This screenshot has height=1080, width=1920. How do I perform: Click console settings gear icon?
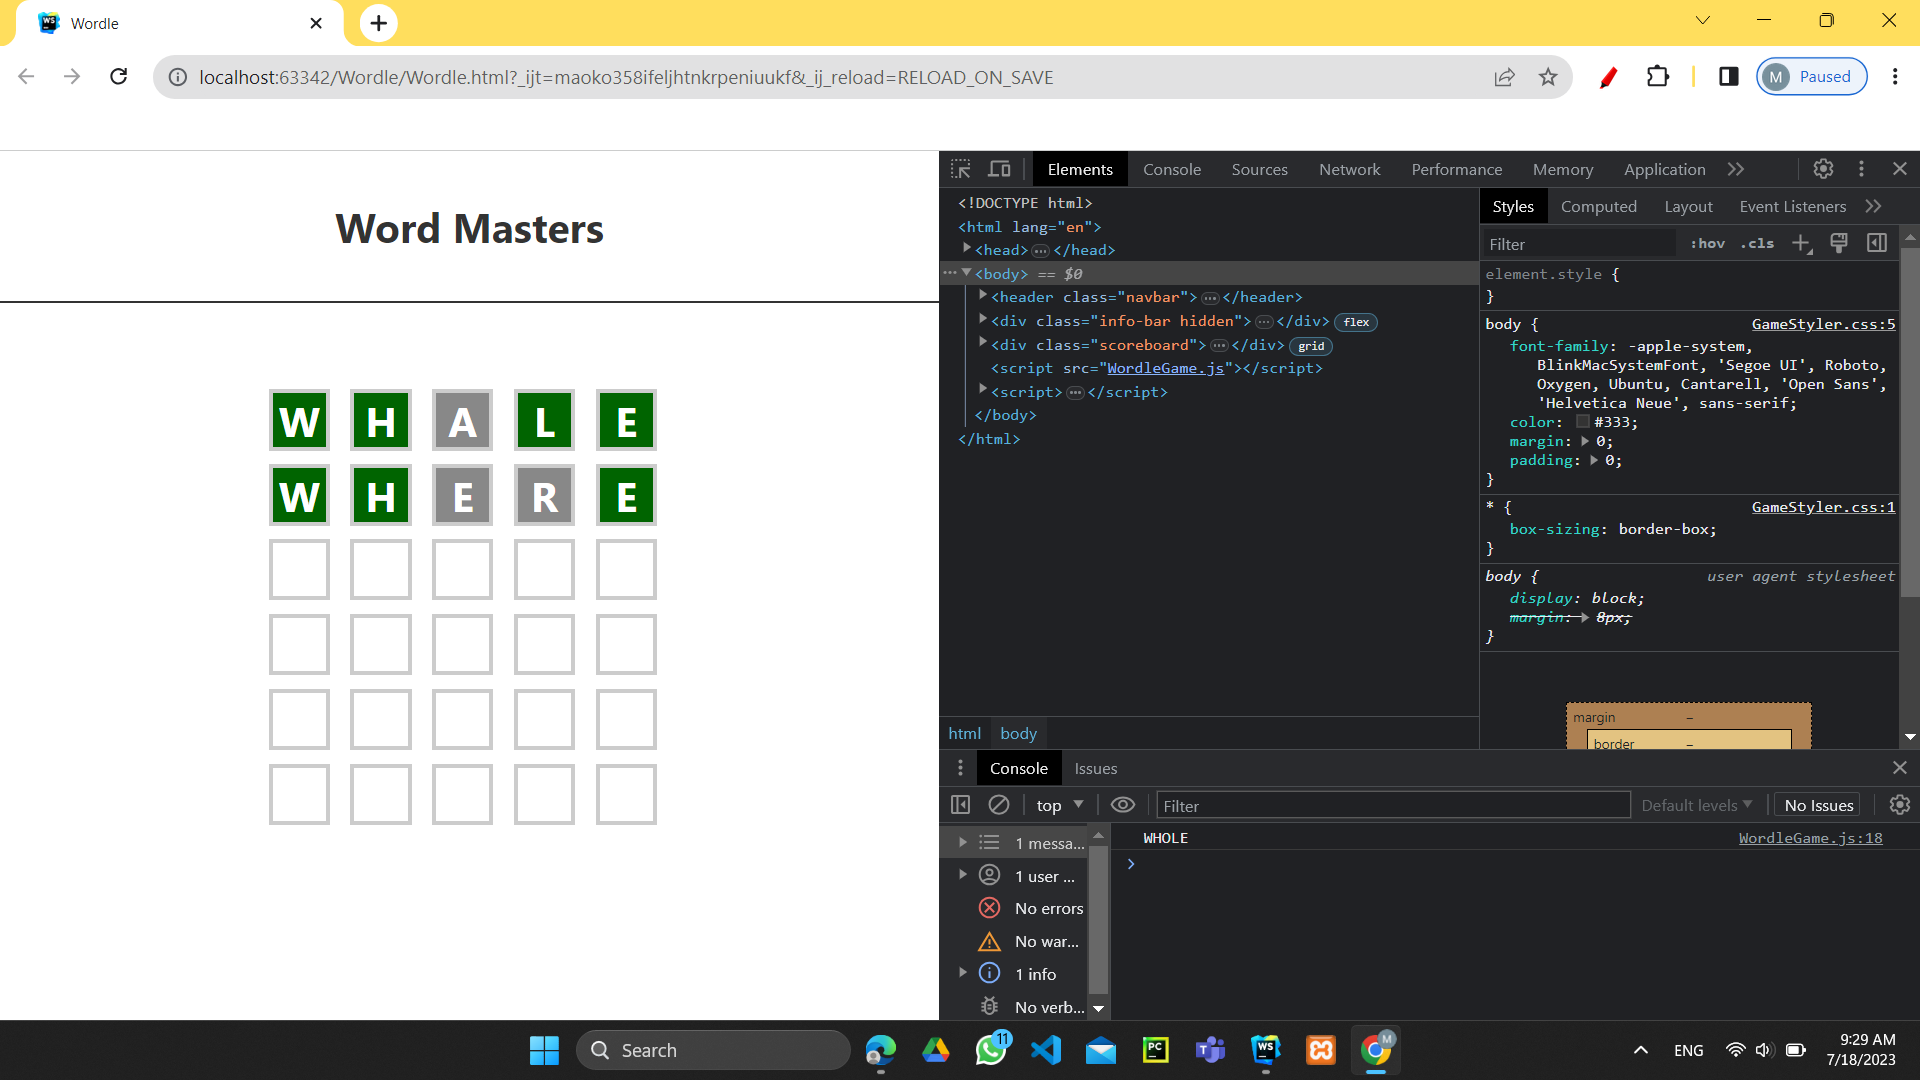[x=1899, y=805]
